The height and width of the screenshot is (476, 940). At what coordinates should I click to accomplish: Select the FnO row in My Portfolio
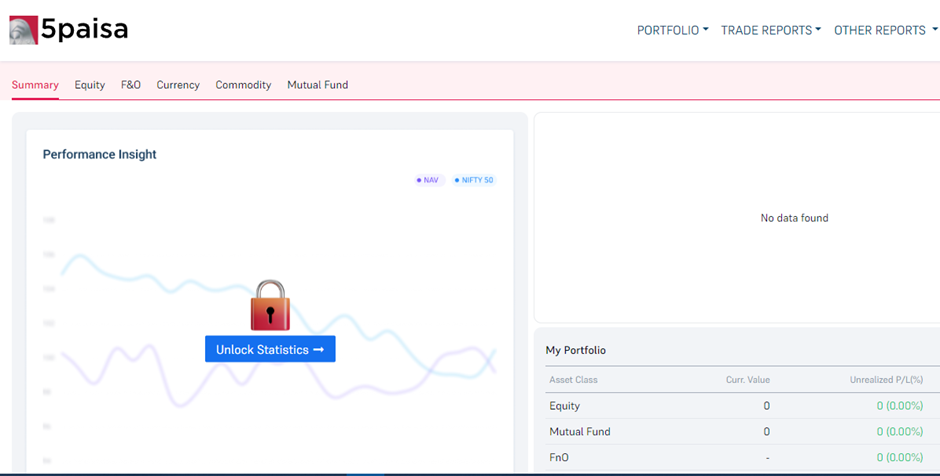pos(735,458)
